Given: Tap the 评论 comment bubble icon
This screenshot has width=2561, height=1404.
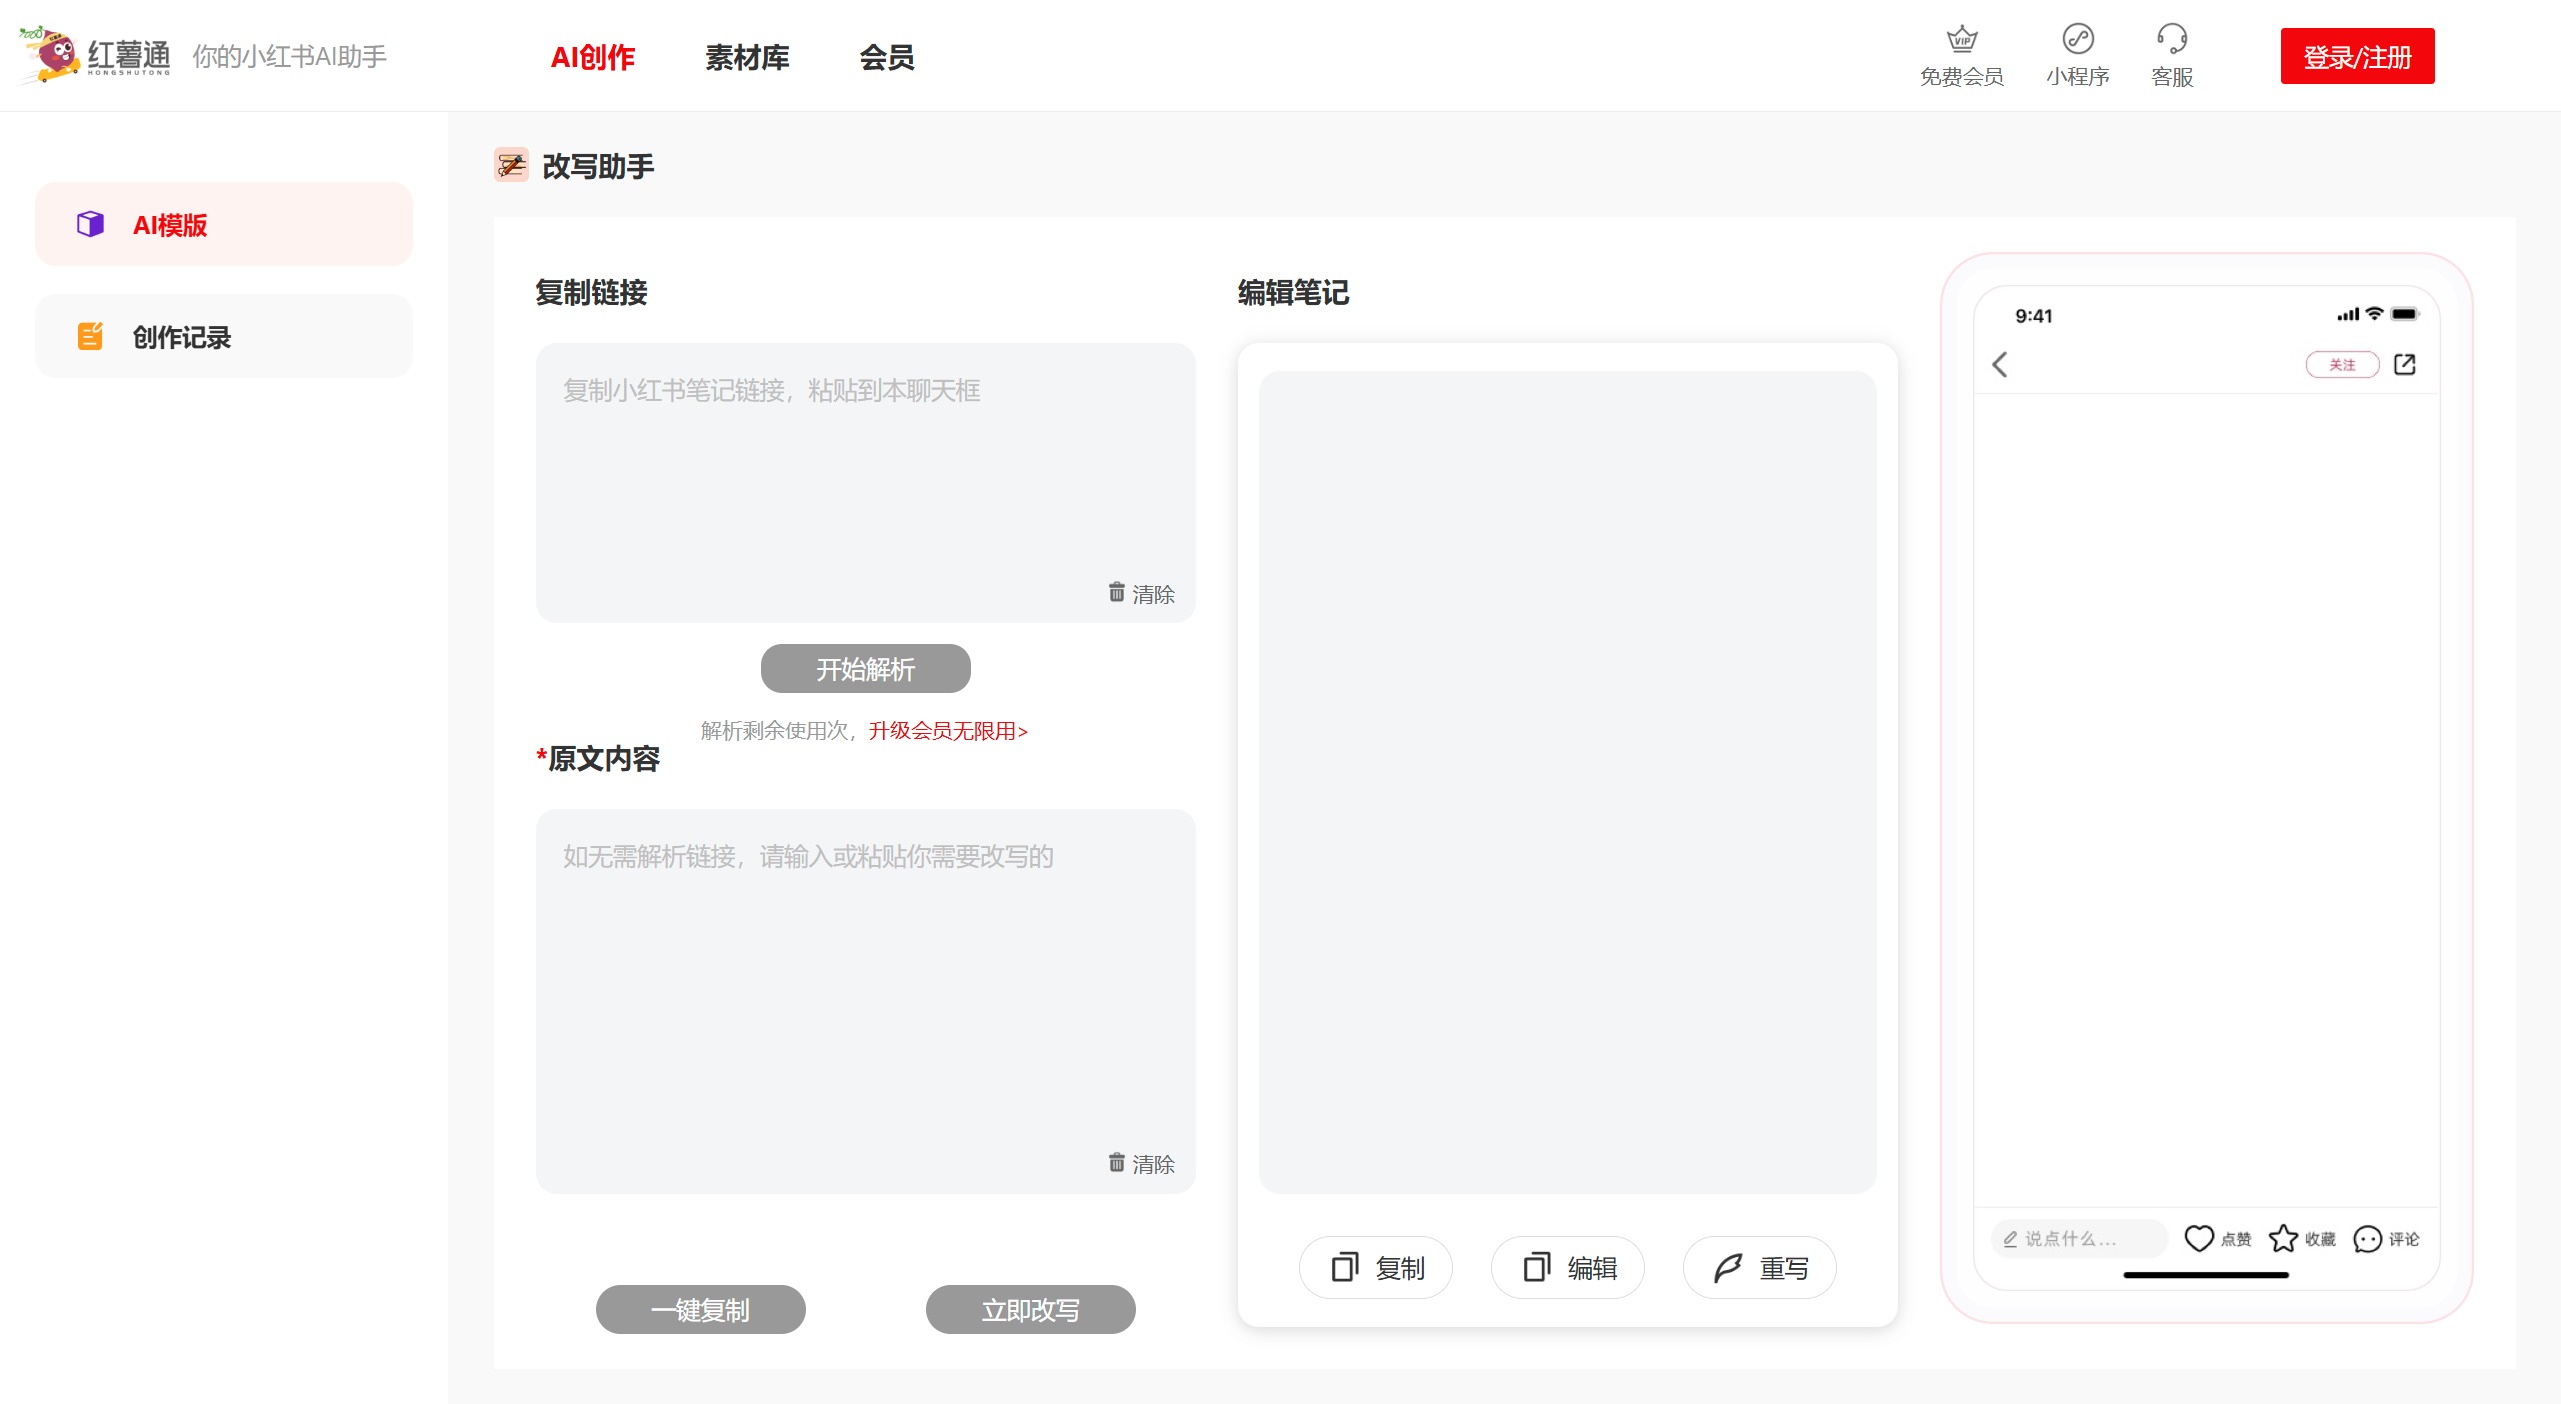Looking at the screenshot, I should [x=2367, y=1239].
